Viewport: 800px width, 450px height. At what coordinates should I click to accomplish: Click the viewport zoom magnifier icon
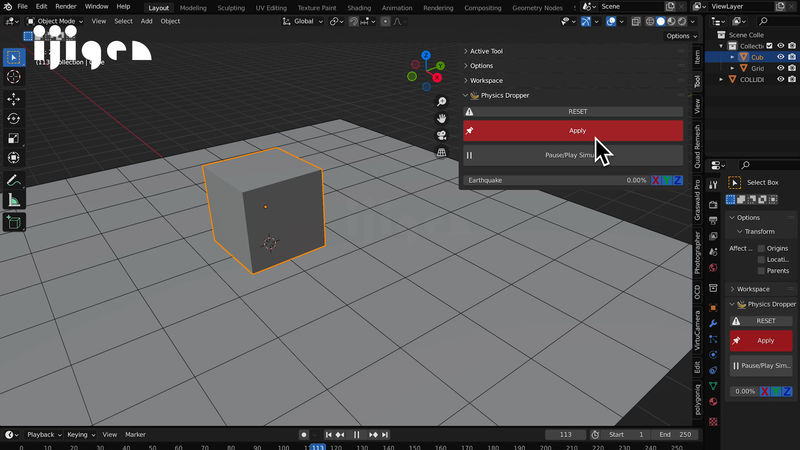click(441, 102)
